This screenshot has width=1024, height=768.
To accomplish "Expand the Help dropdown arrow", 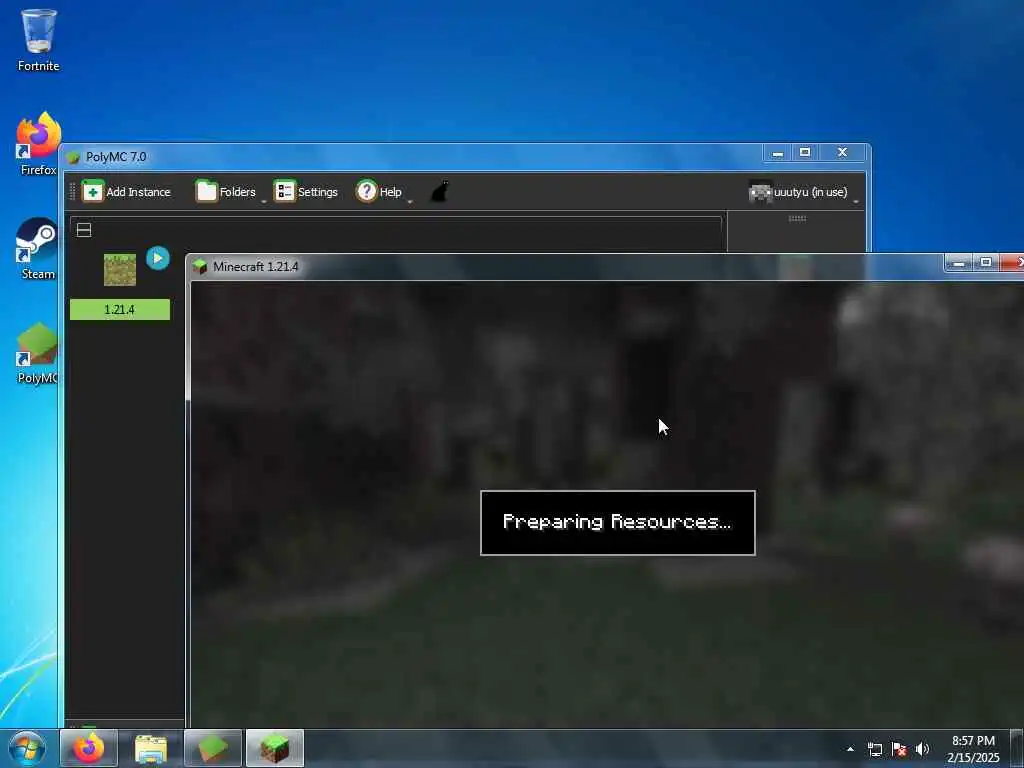I will 409,201.
